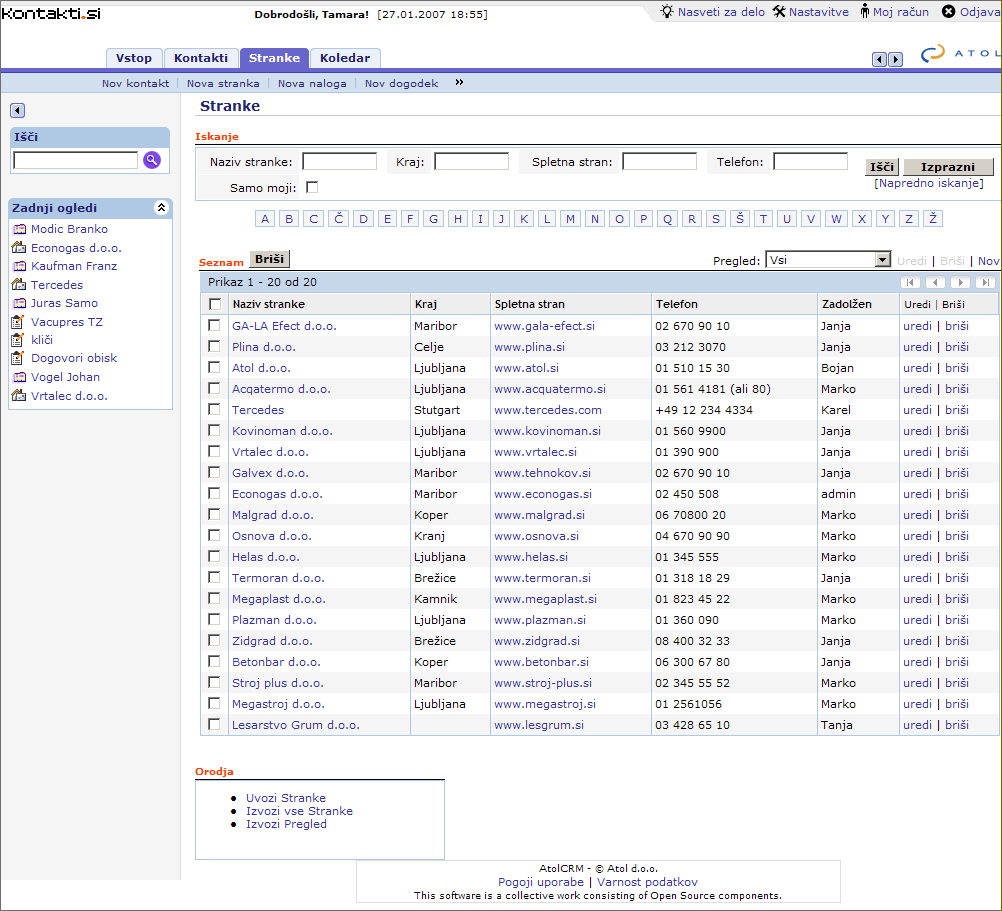Click the Naziv stranke search field
This screenshot has height=911, width=1002.
pyautogui.click(x=339, y=162)
